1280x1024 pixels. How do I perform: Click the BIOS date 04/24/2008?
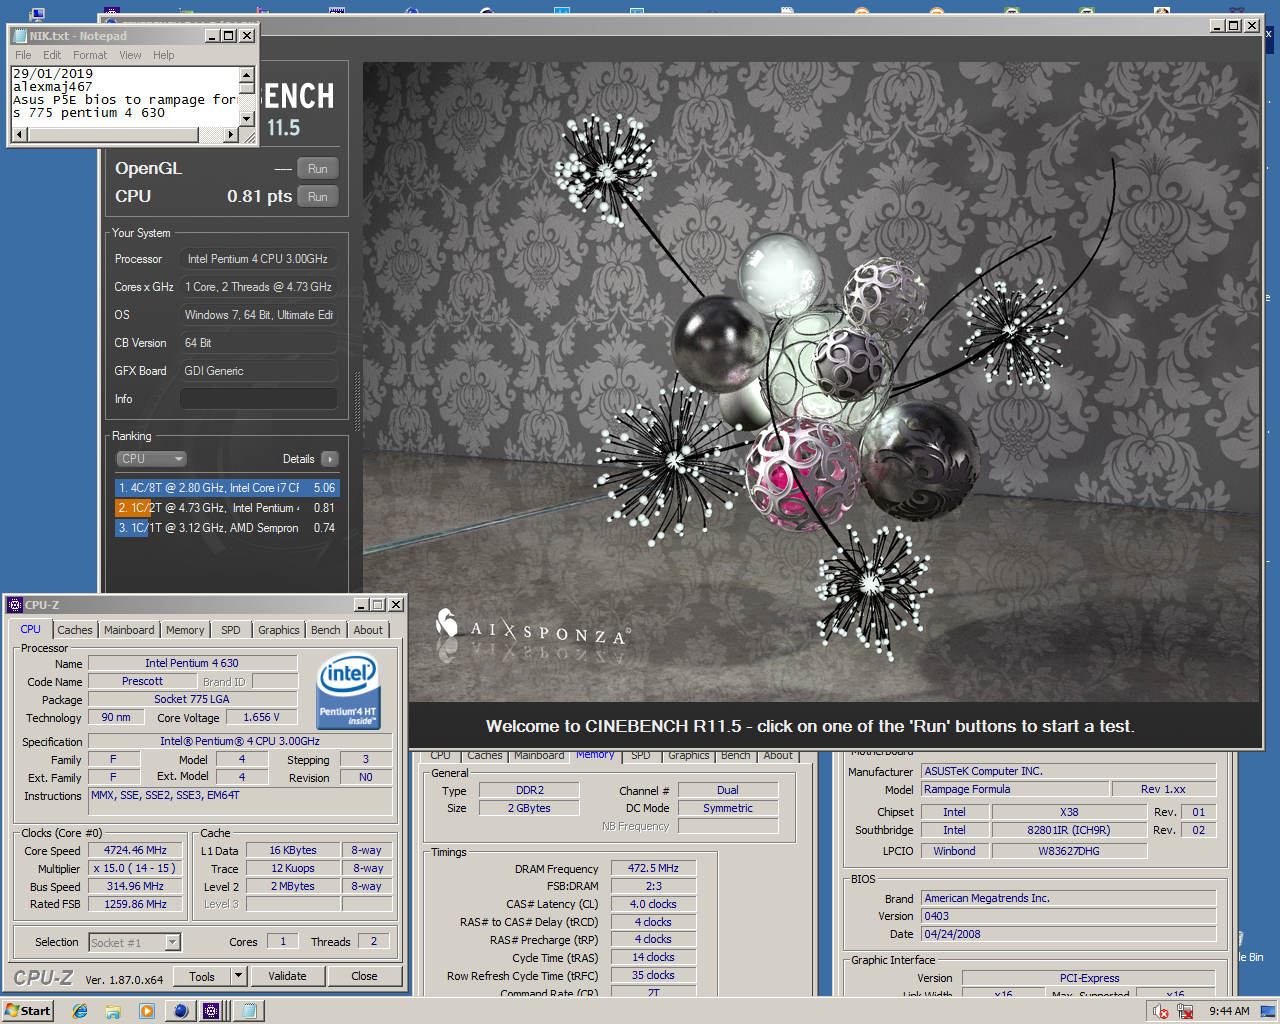click(x=1068, y=935)
